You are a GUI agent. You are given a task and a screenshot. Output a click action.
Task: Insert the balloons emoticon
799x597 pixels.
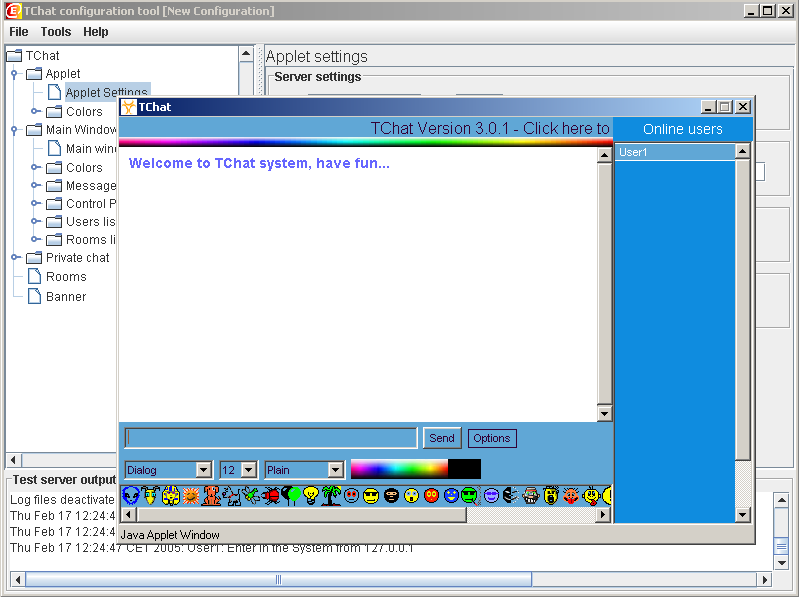(291, 495)
